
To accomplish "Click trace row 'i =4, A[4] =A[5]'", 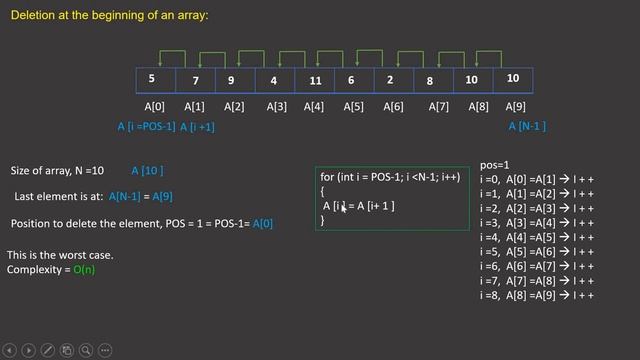I will tap(537, 237).
